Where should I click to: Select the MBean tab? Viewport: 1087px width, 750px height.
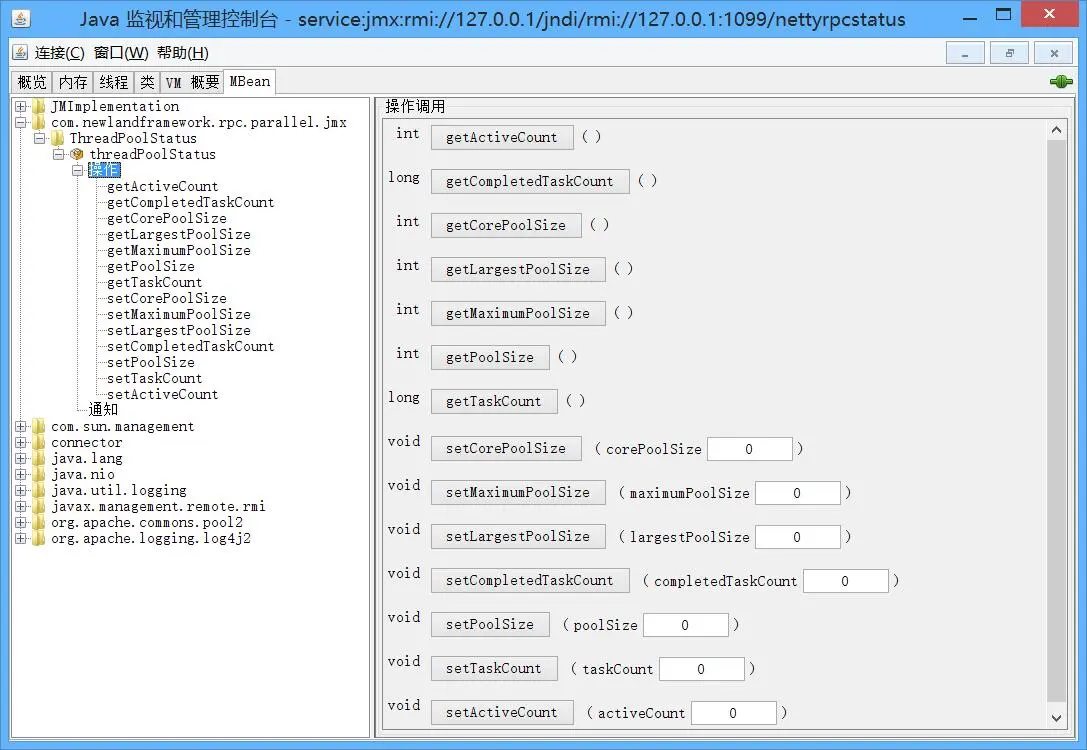coord(250,81)
